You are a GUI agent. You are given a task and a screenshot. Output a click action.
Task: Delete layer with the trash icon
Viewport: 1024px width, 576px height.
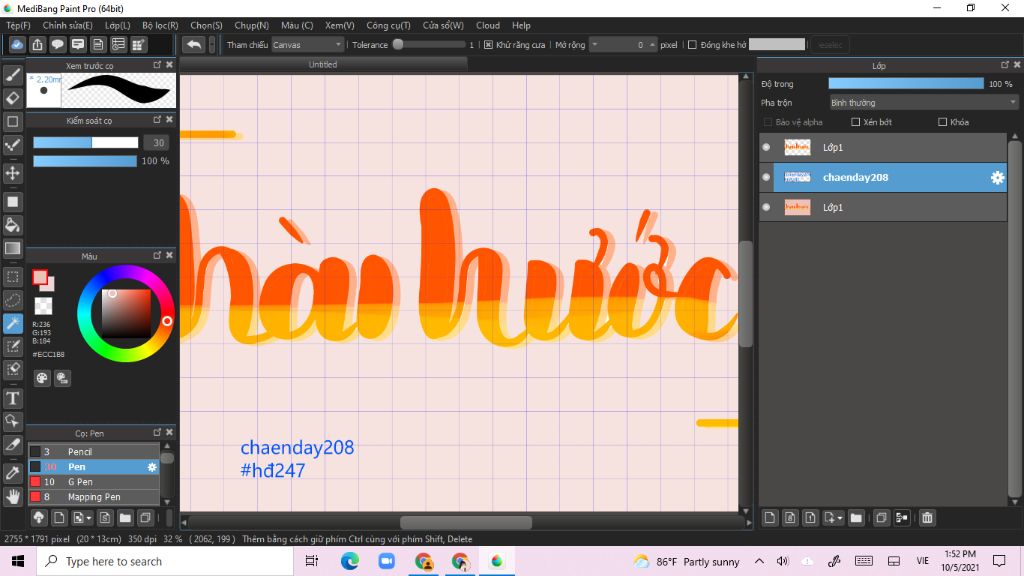coord(927,518)
